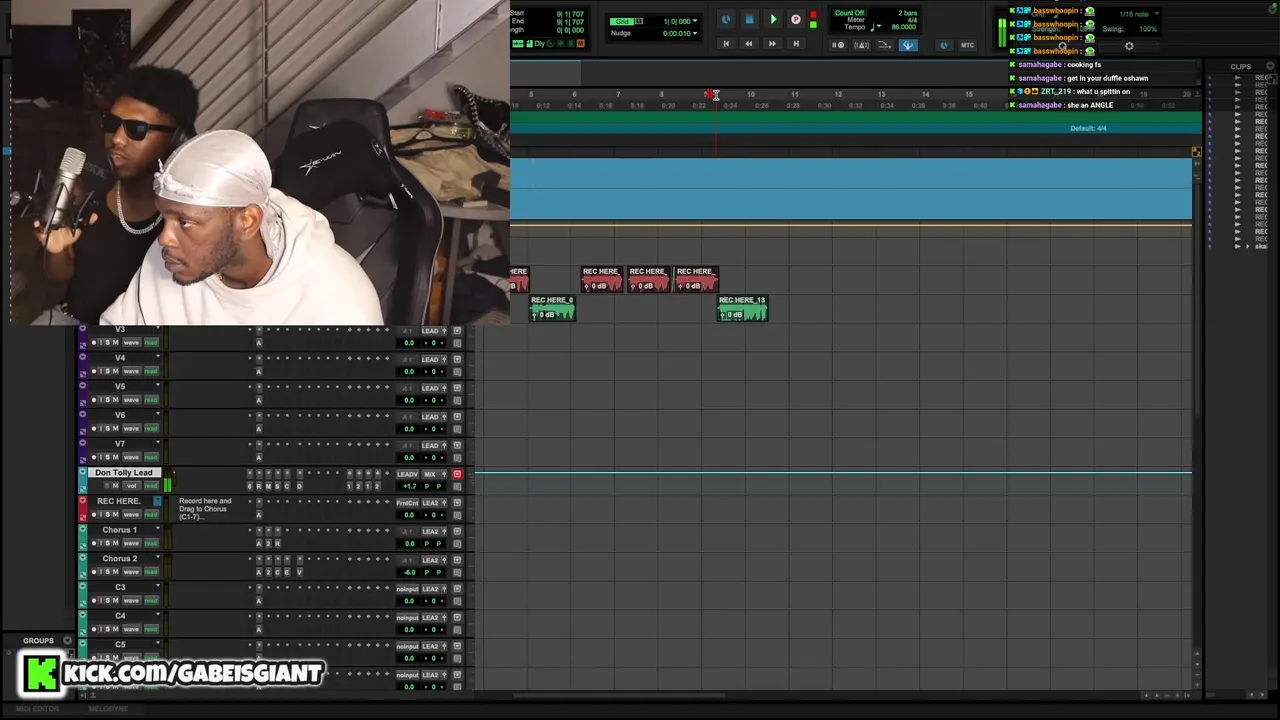Screen dimensions: 1280x720
Task: Open the 1/16 note quantize dropdown
Action: [x=1156, y=14]
